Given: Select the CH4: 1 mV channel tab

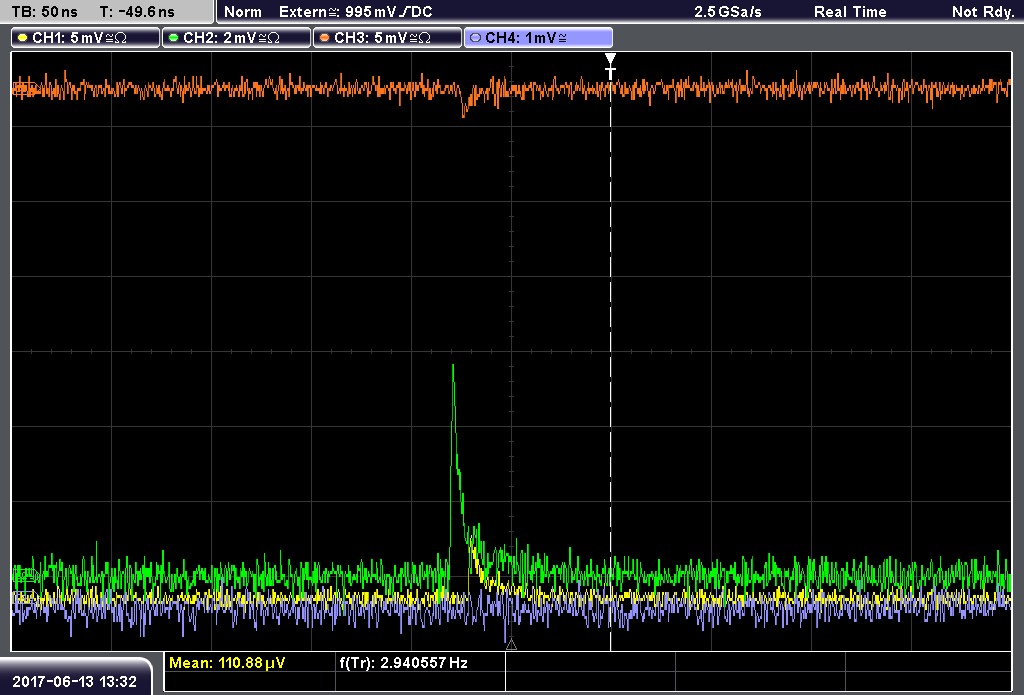Looking at the screenshot, I should click(538, 38).
